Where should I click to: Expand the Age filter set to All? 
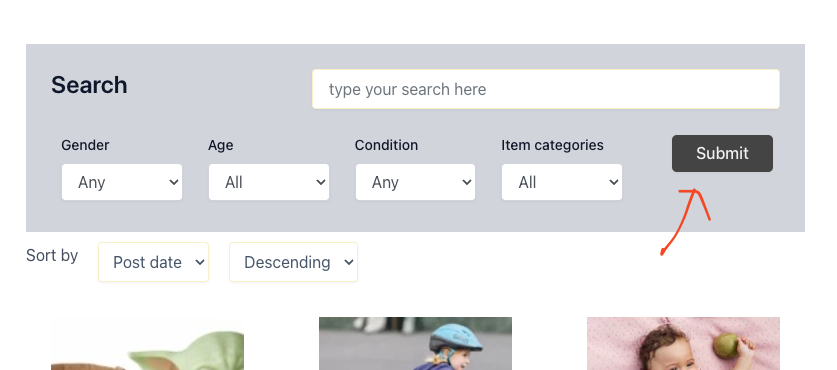click(269, 182)
